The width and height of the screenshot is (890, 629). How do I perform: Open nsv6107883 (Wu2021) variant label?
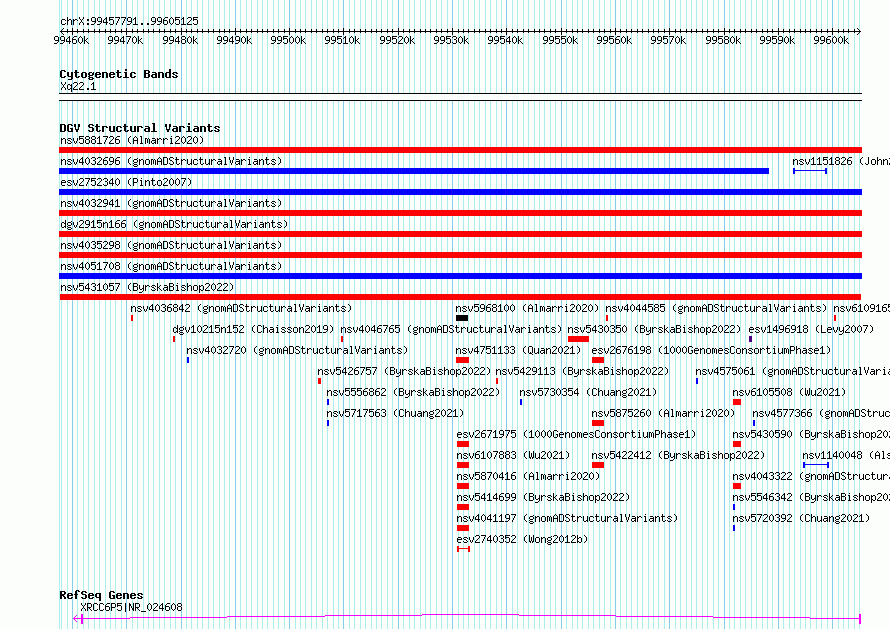tap(513, 455)
